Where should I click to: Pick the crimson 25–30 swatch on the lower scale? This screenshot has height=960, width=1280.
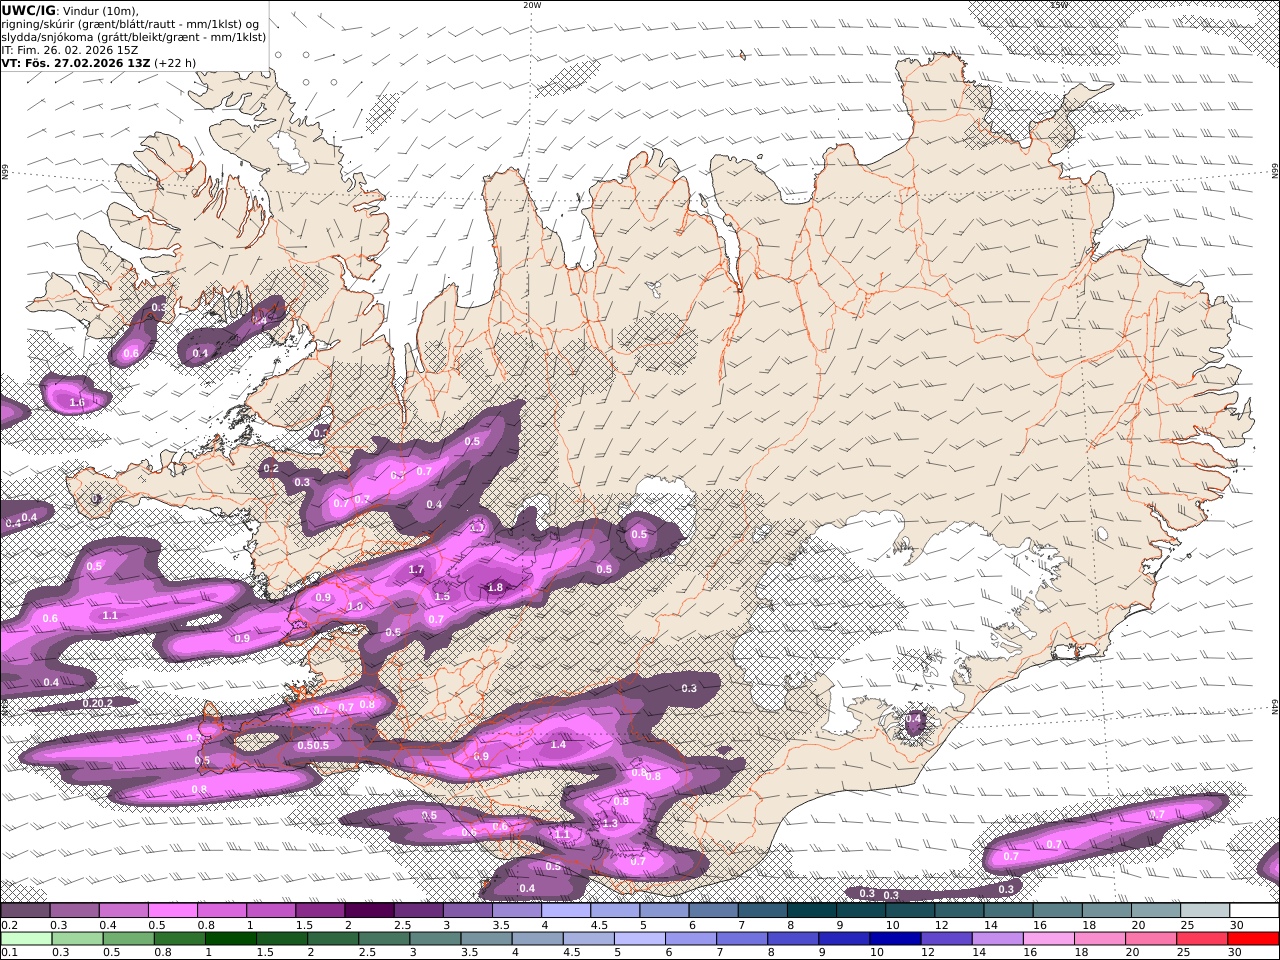click(1203, 939)
